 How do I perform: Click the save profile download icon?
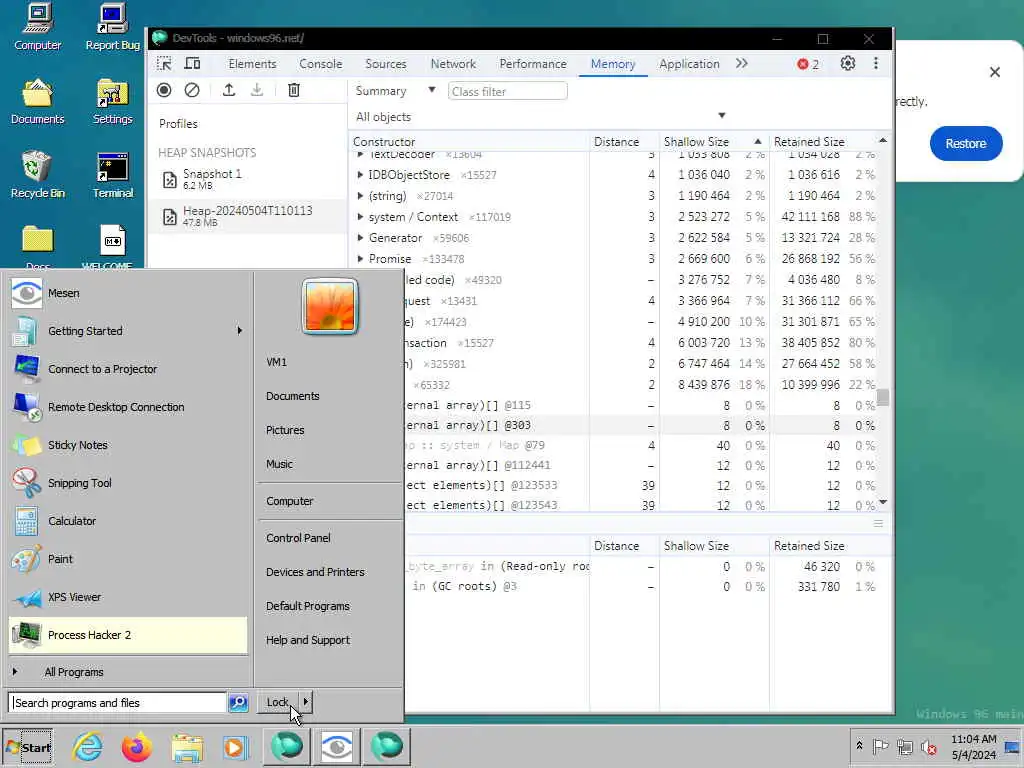coord(257,90)
